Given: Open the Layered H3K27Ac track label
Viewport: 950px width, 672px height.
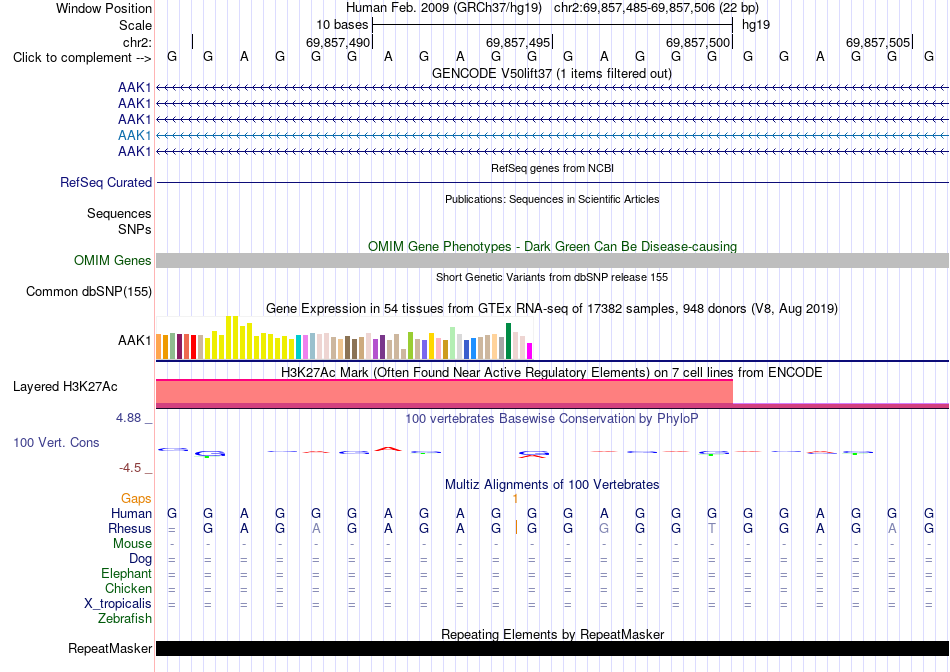Looking at the screenshot, I should pos(65,387).
